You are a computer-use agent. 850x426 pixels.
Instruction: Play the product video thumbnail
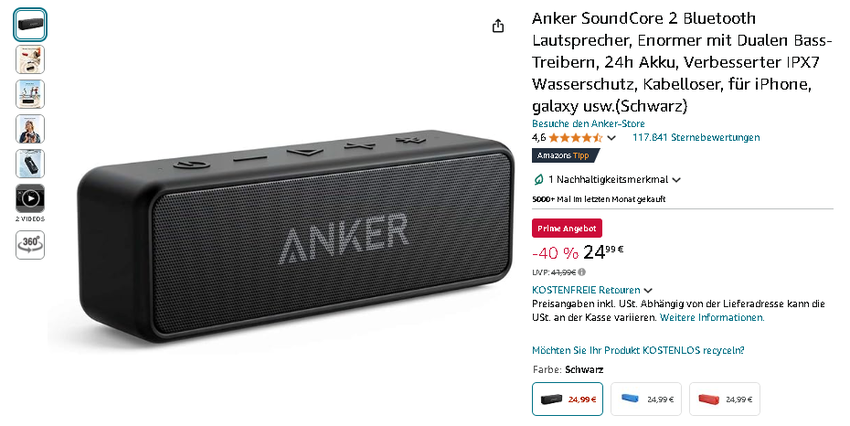coord(30,198)
